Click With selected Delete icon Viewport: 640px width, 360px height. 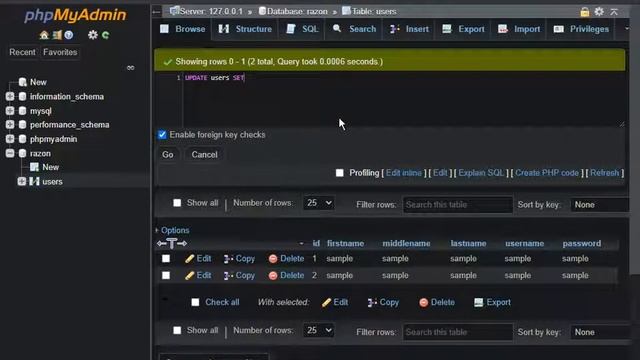(424, 302)
